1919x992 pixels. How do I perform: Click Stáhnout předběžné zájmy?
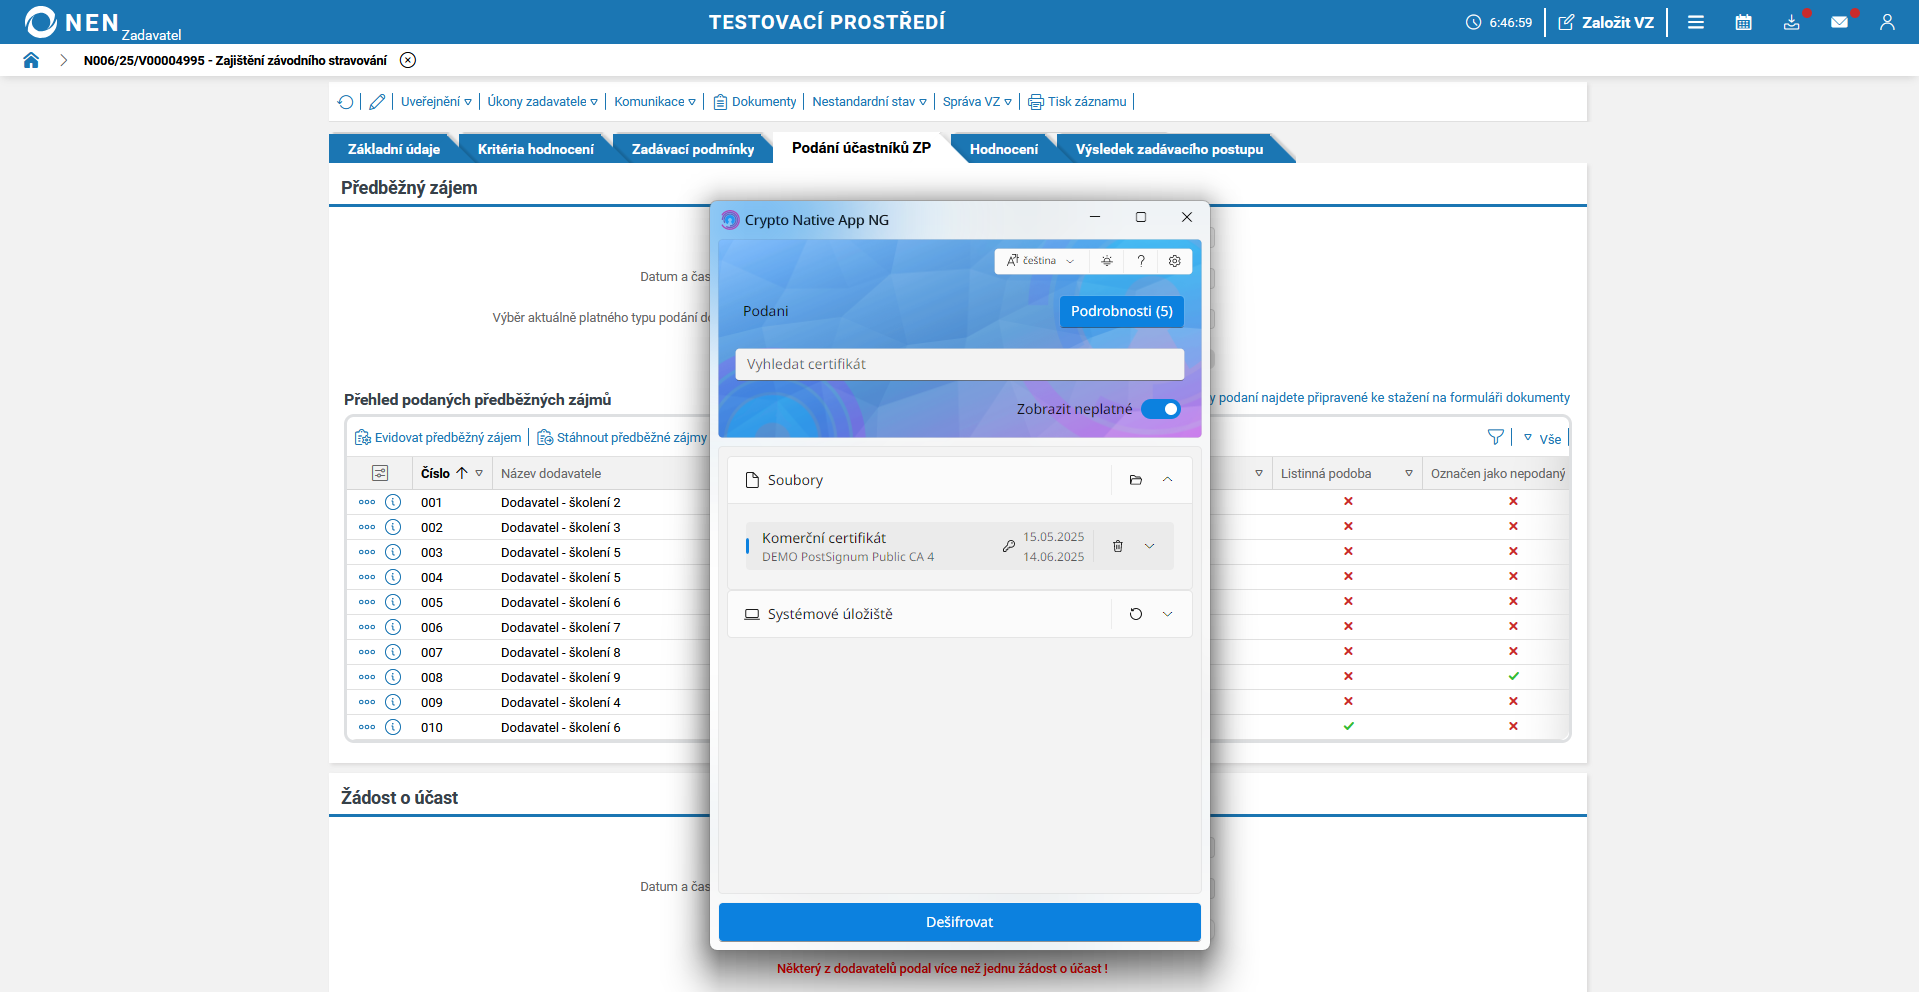(x=622, y=438)
